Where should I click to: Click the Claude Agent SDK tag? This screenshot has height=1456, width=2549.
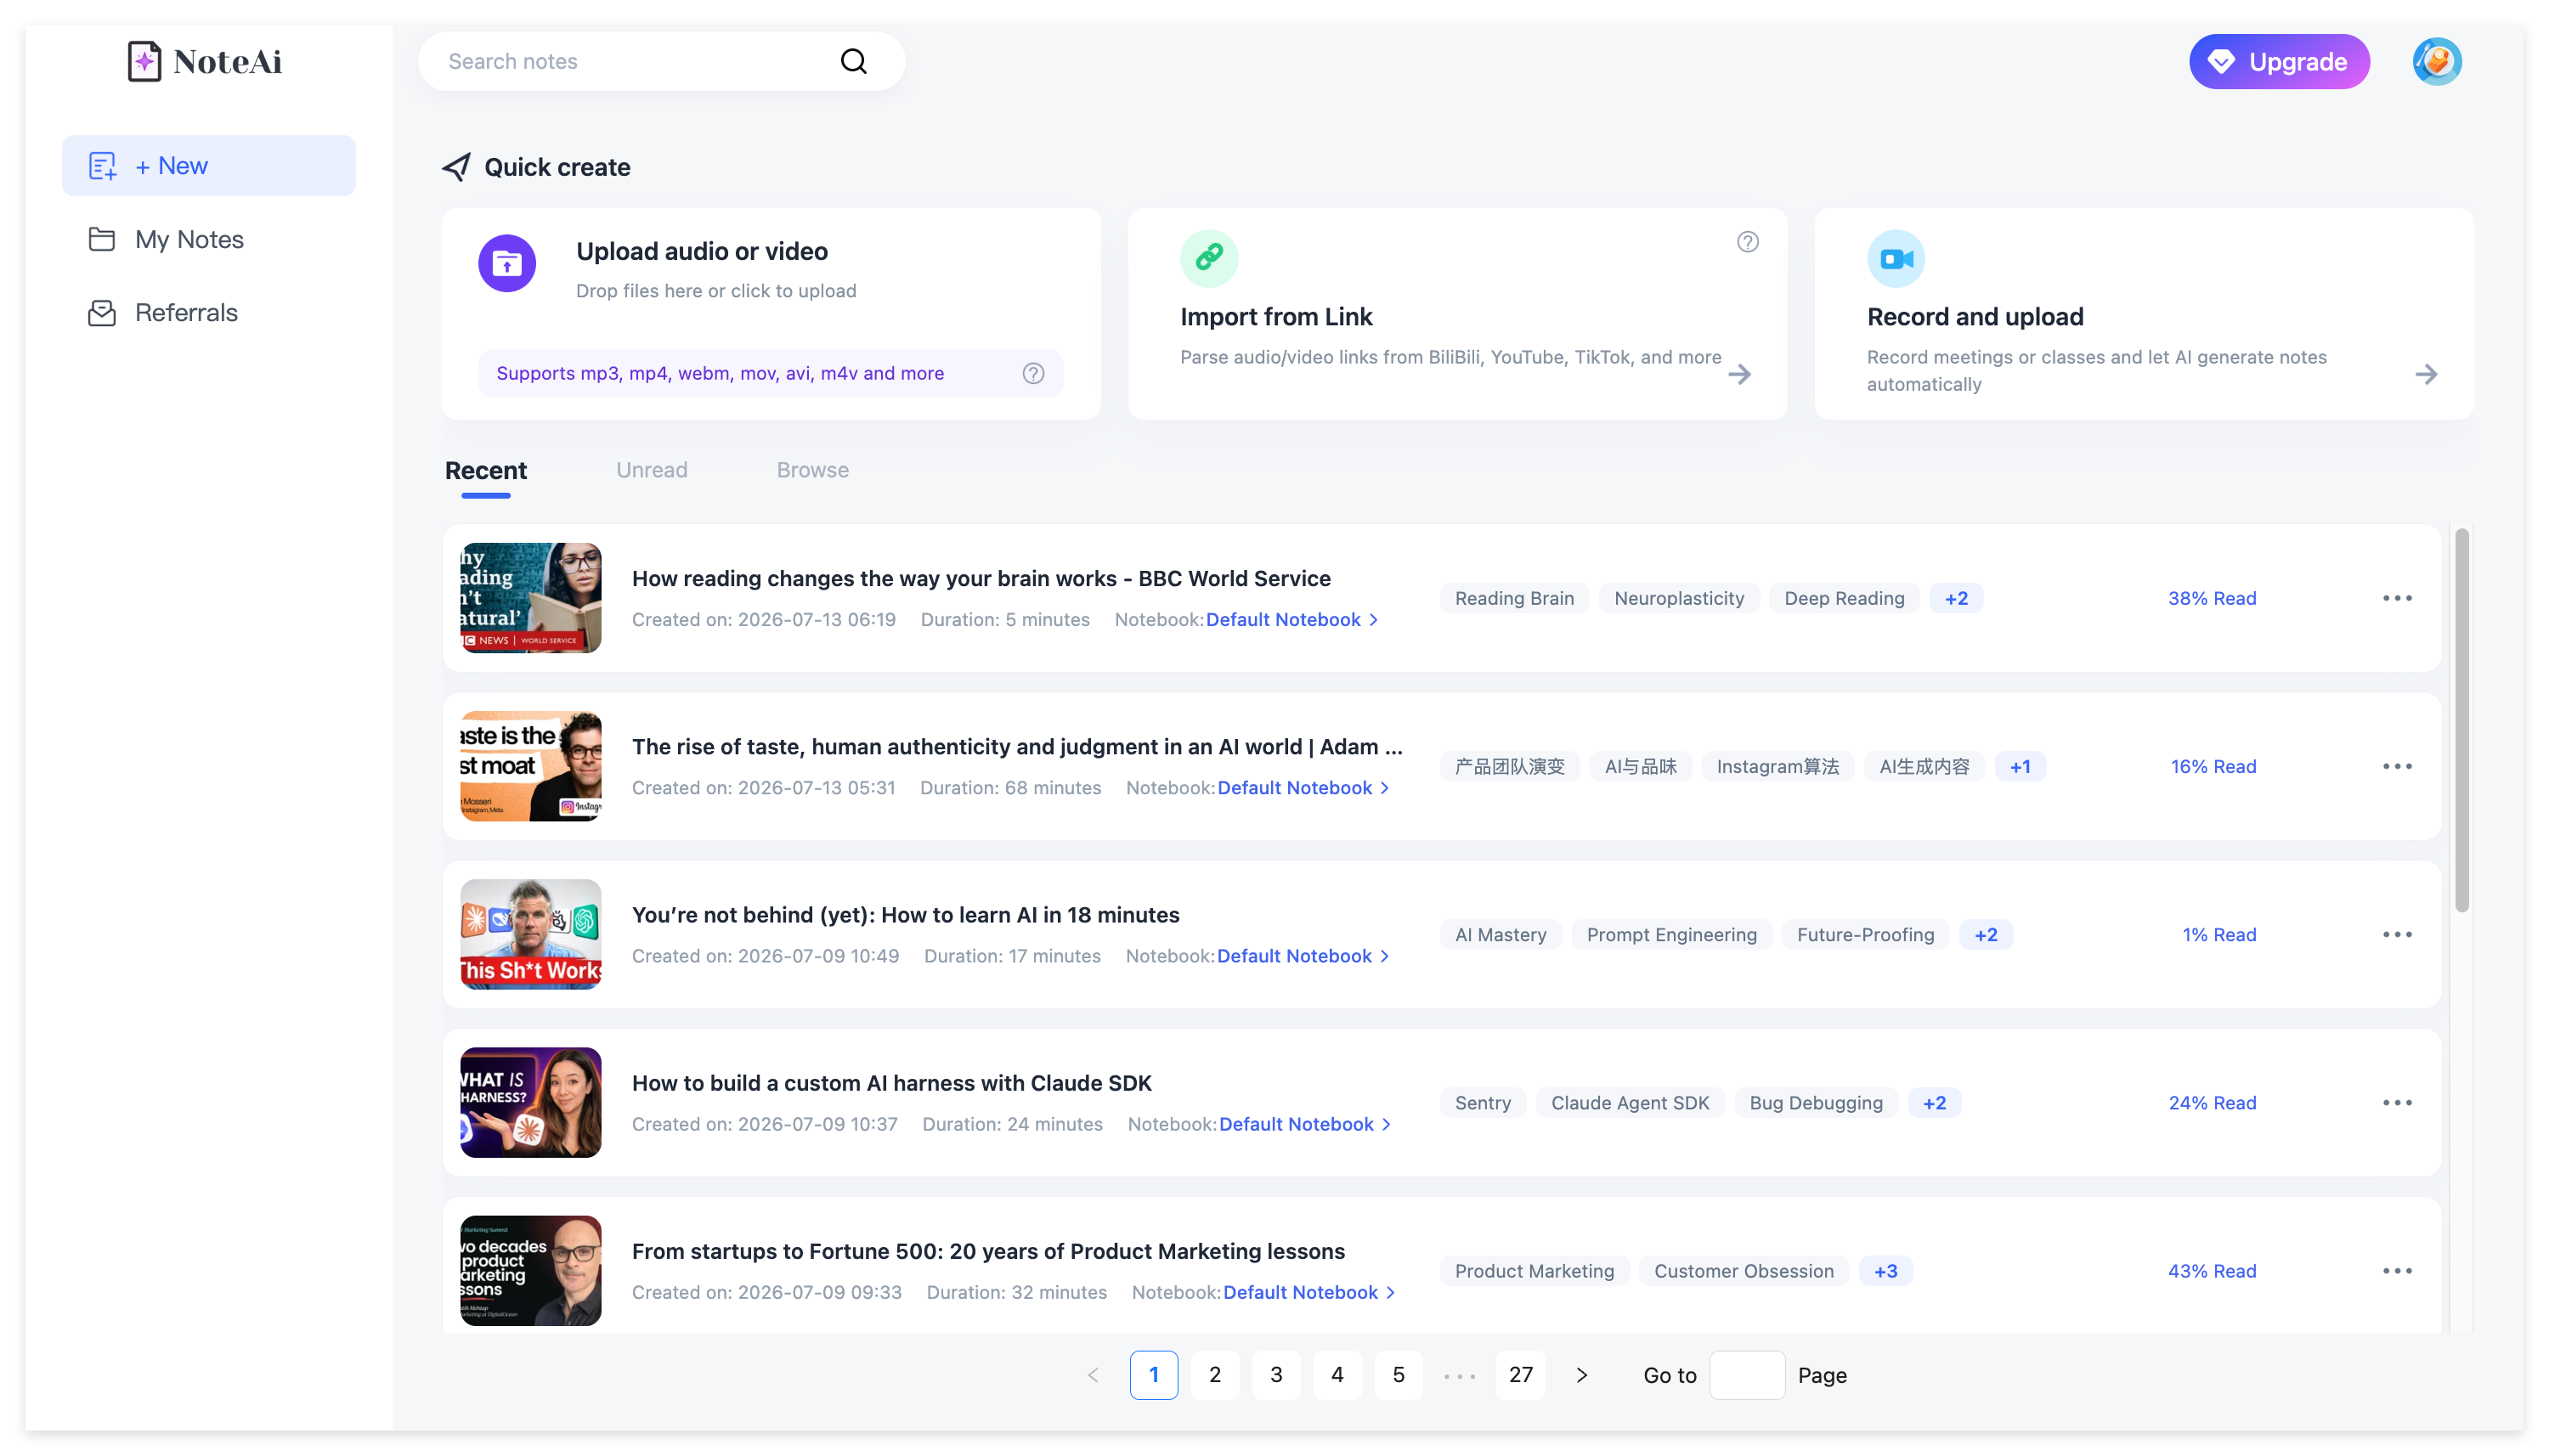coord(1630,1102)
